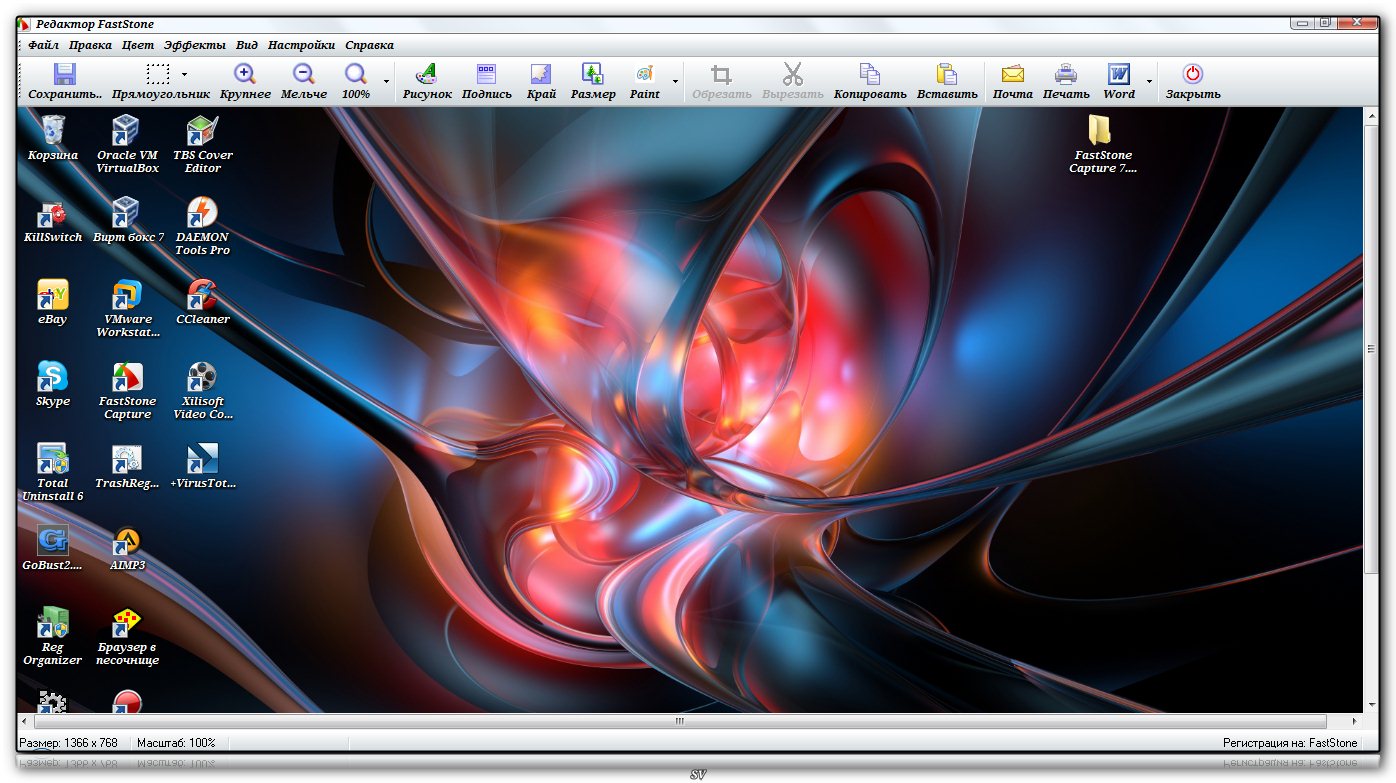Print the image with the Печать icon
The image size is (1396, 783).
click(x=1066, y=75)
